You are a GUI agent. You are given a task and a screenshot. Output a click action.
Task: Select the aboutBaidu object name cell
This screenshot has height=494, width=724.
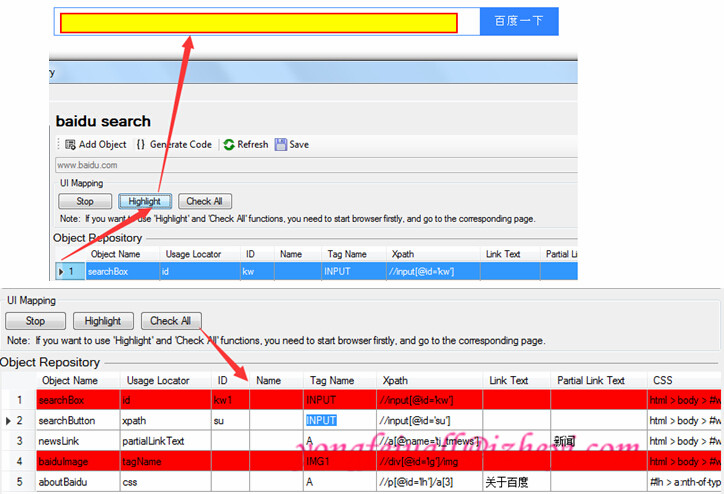78,482
